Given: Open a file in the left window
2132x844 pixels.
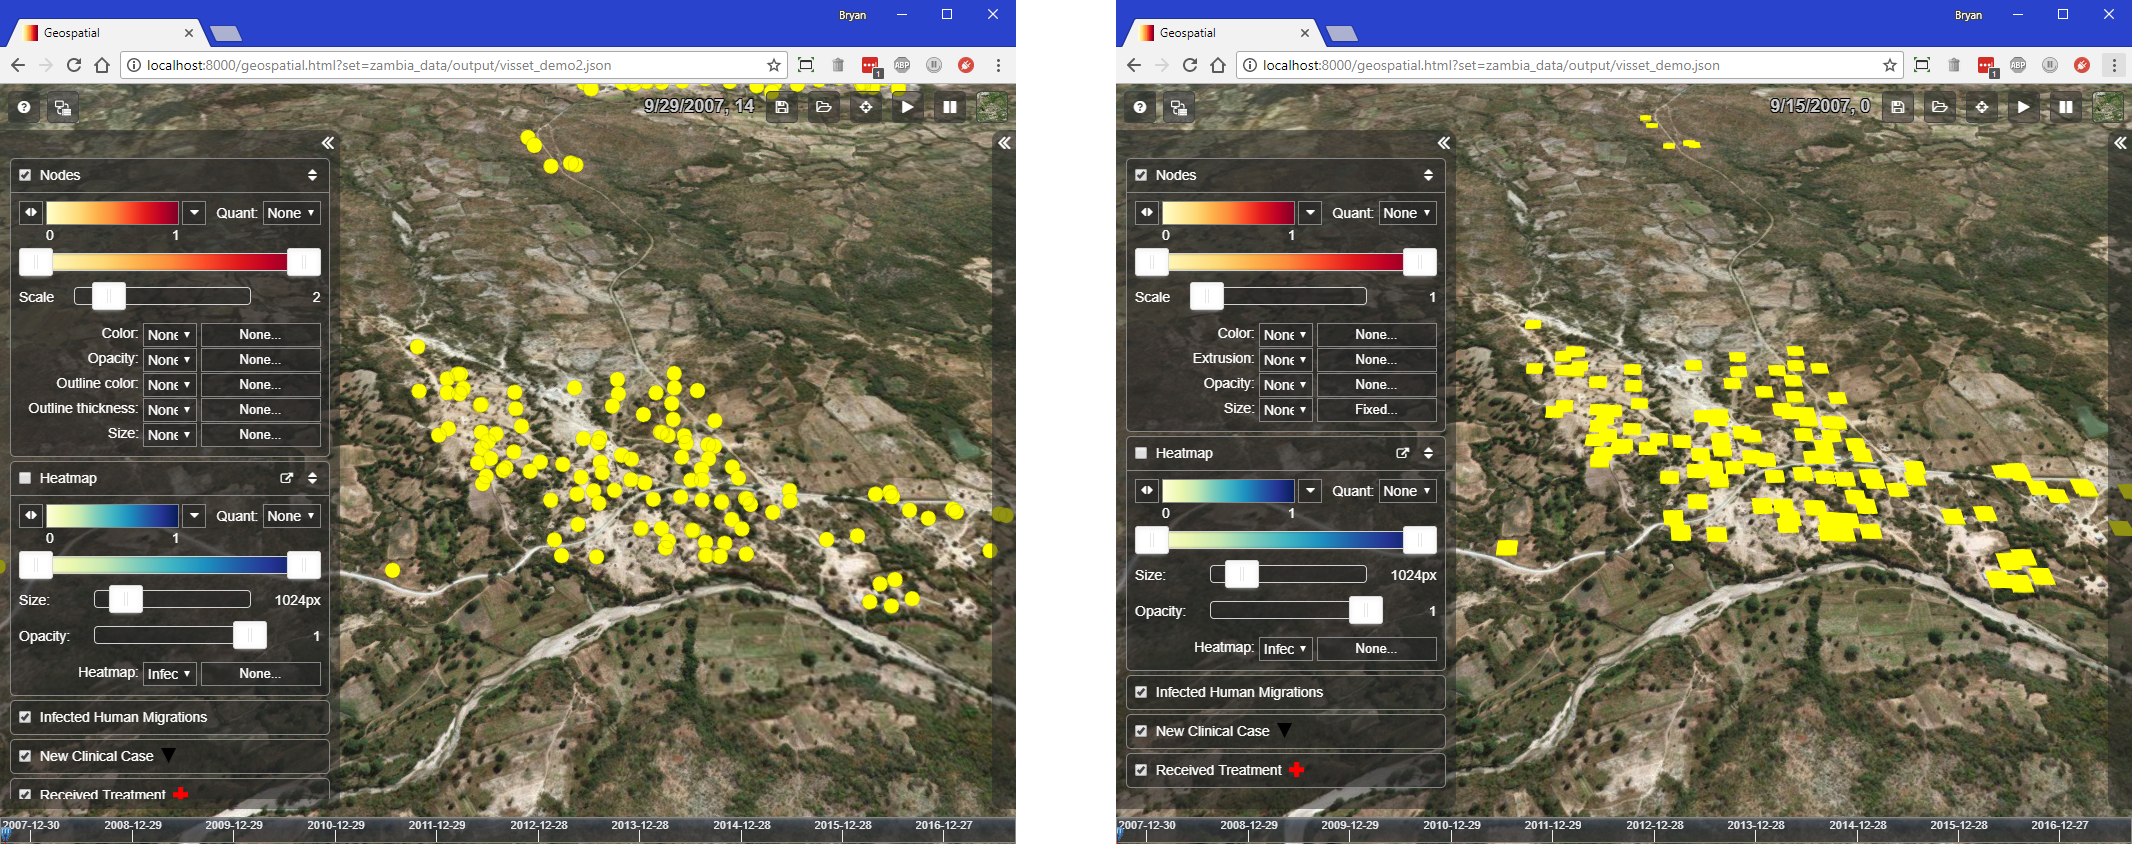Looking at the screenshot, I should (824, 107).
